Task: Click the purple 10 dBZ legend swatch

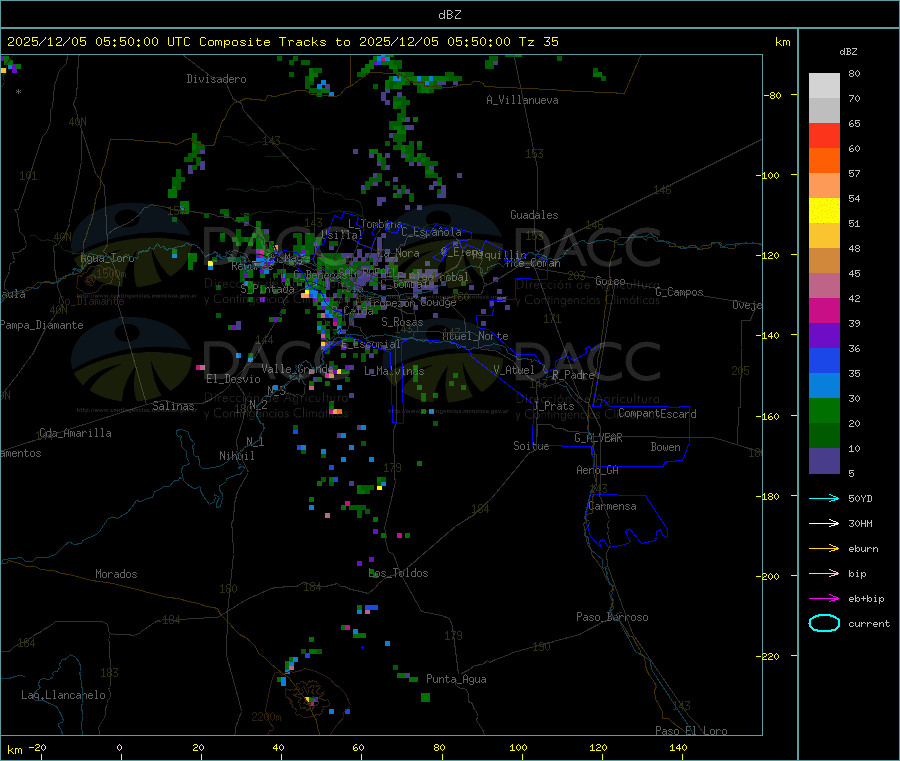Action: coord(824,461)
